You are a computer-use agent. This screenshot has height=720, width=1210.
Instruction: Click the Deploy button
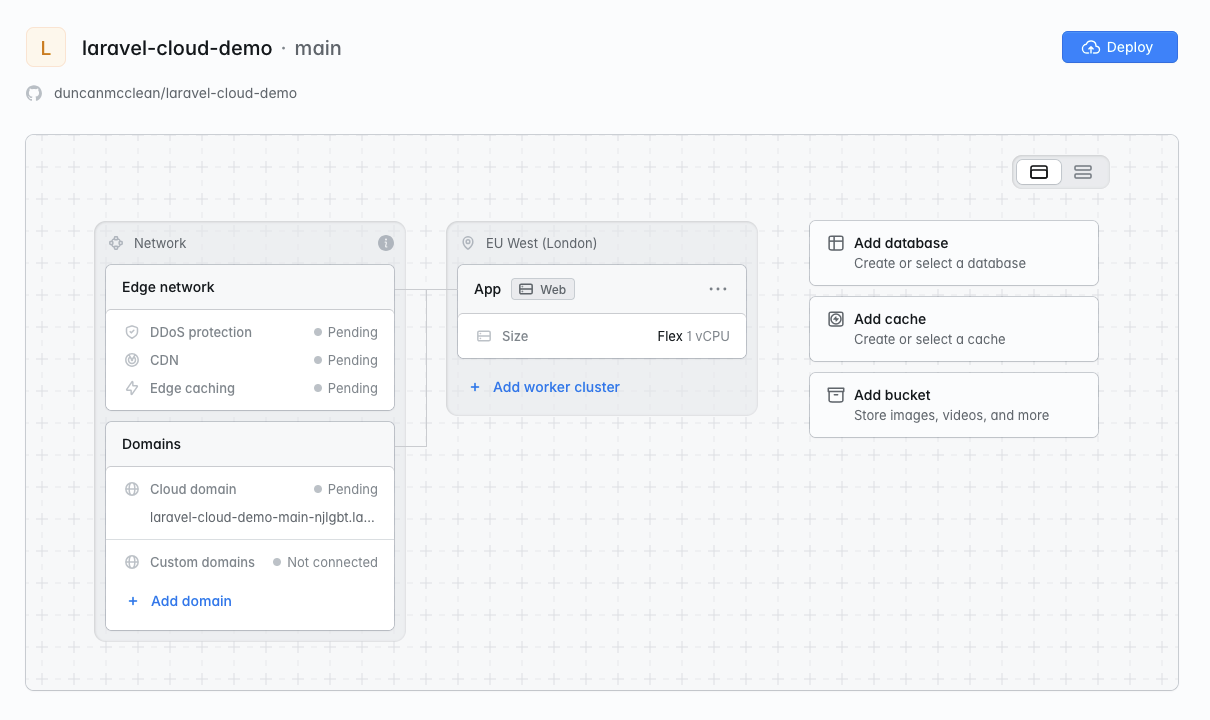click(1119, 47)
